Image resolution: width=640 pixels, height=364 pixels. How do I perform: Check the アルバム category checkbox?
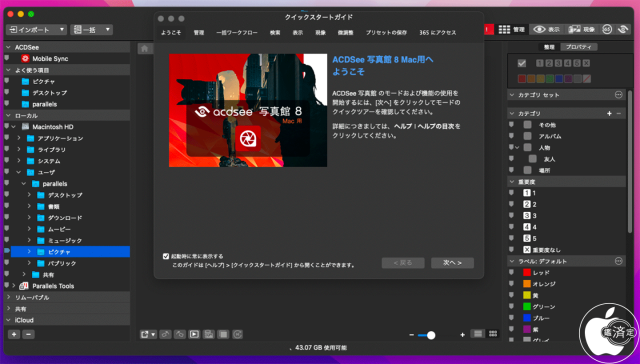[528, 136]
